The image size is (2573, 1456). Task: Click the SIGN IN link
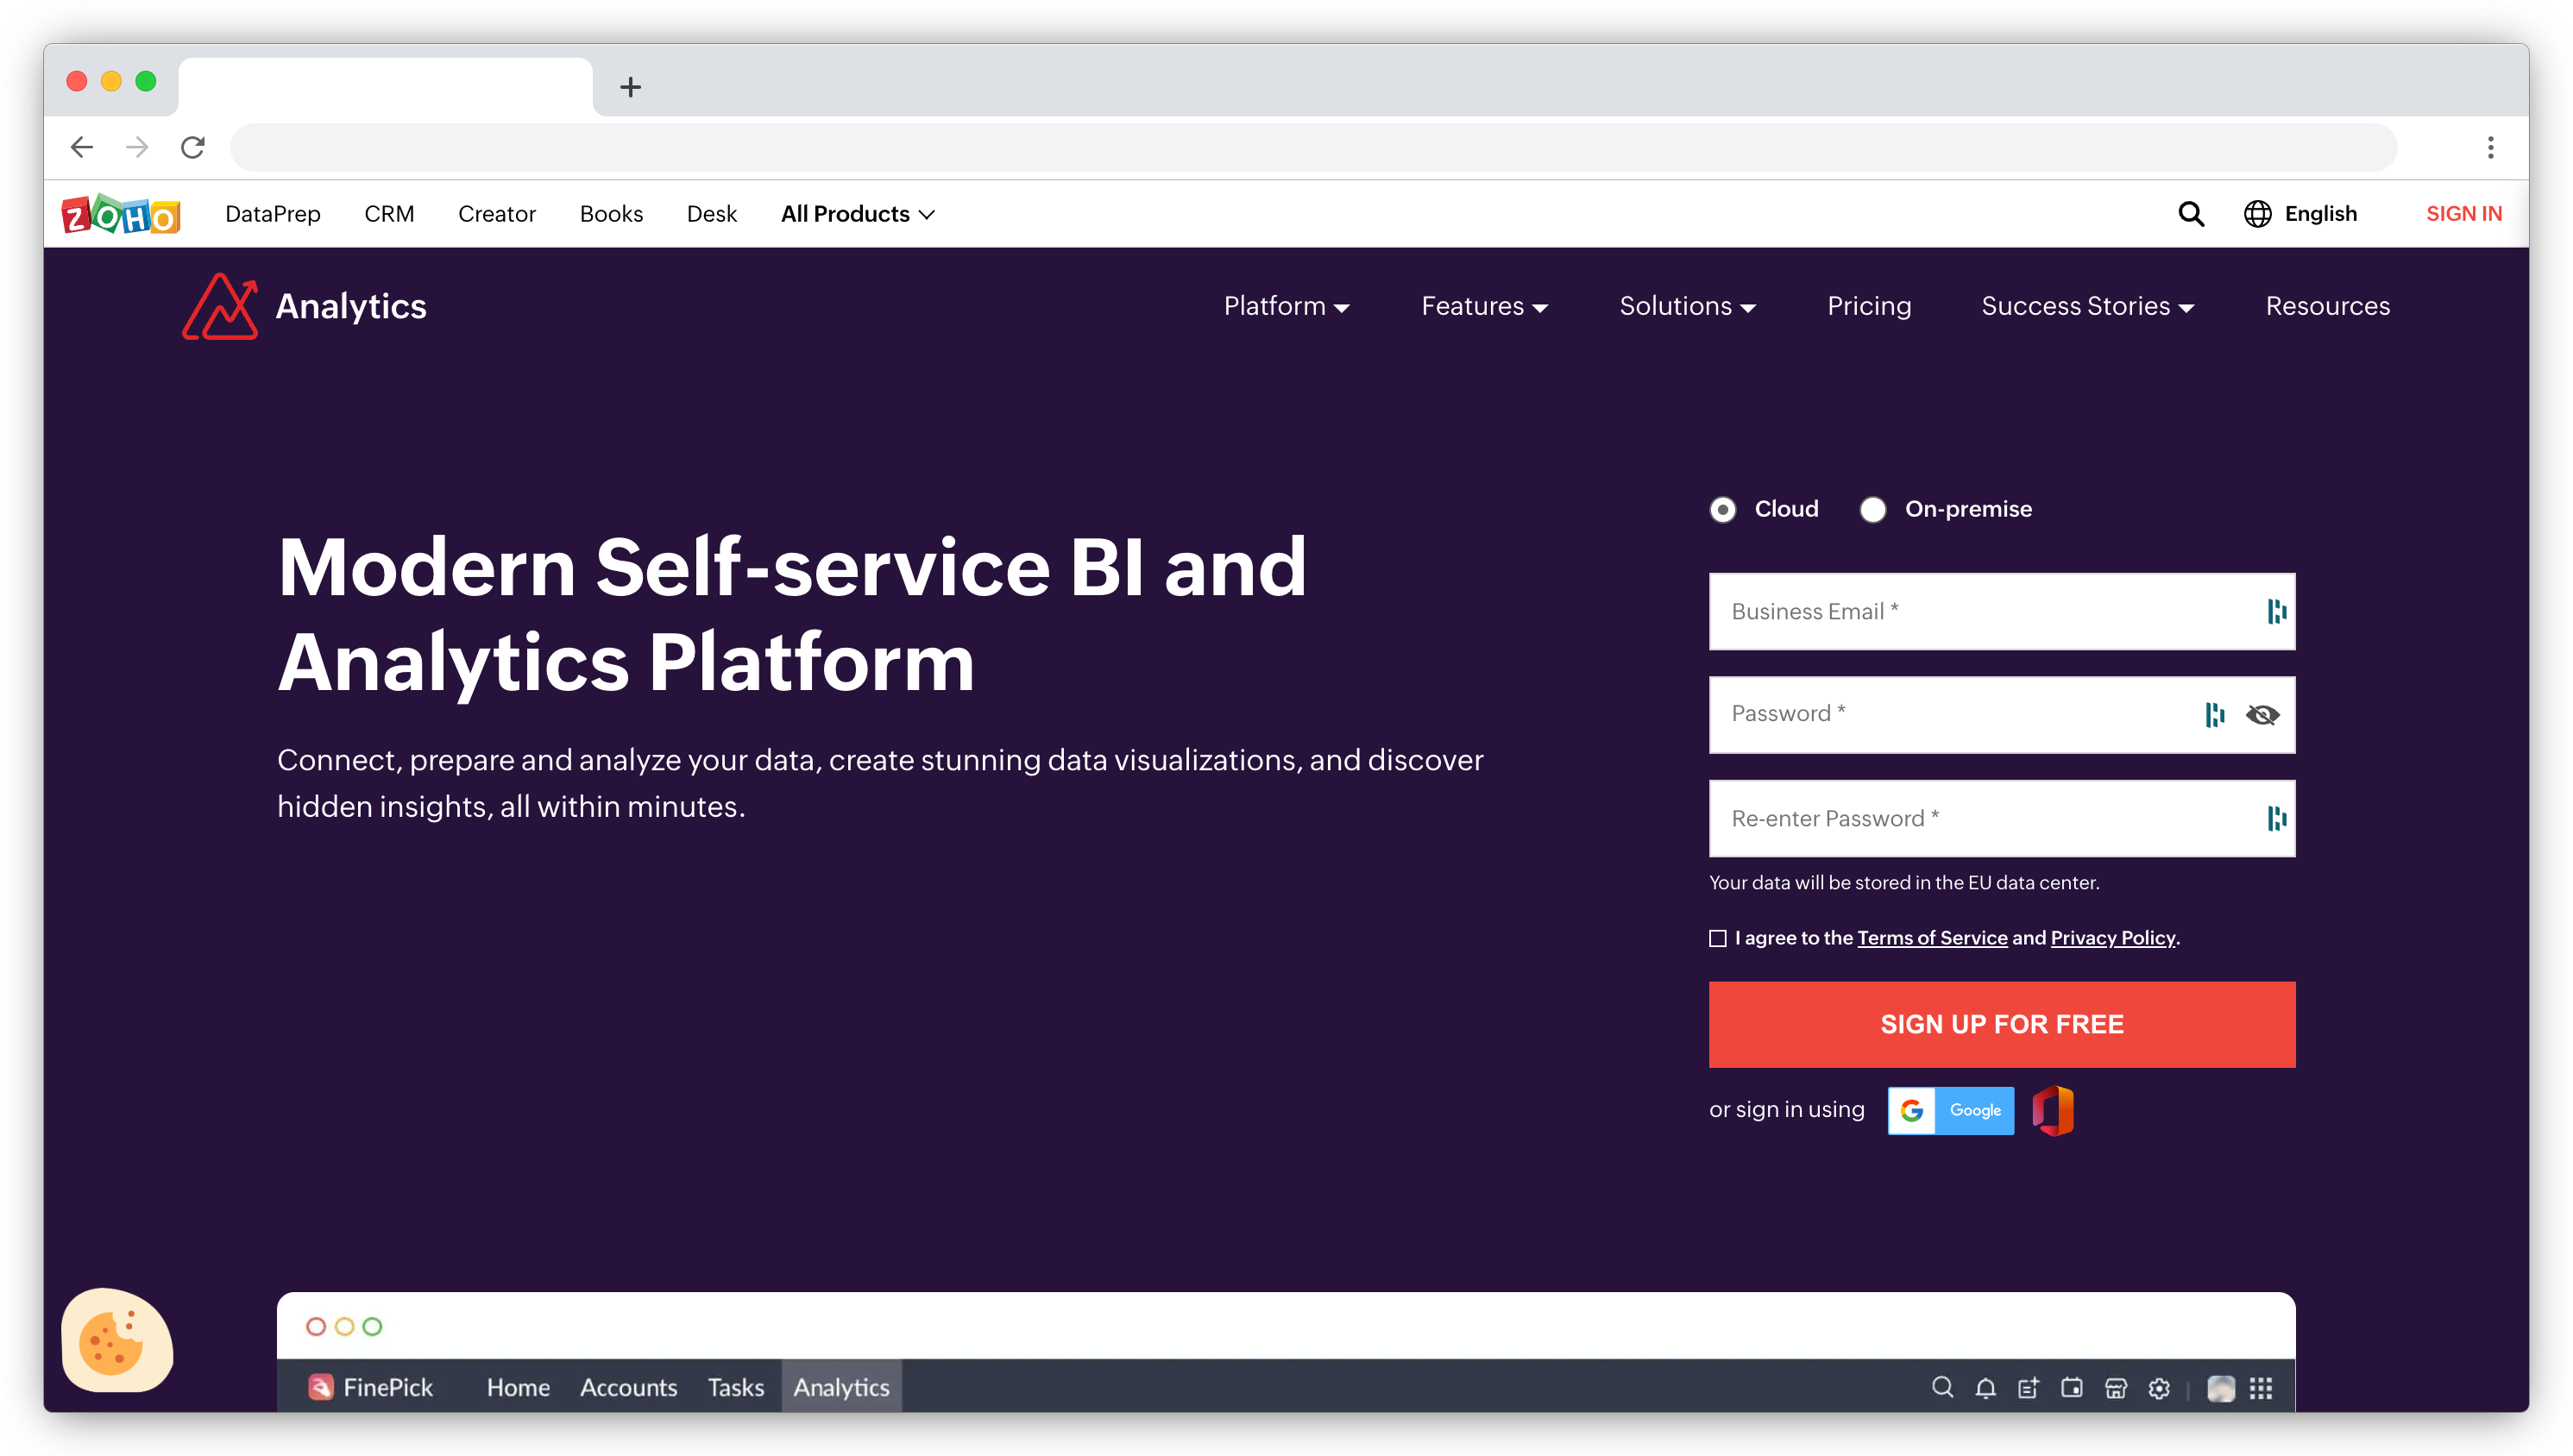click(x=2463, y=214)
